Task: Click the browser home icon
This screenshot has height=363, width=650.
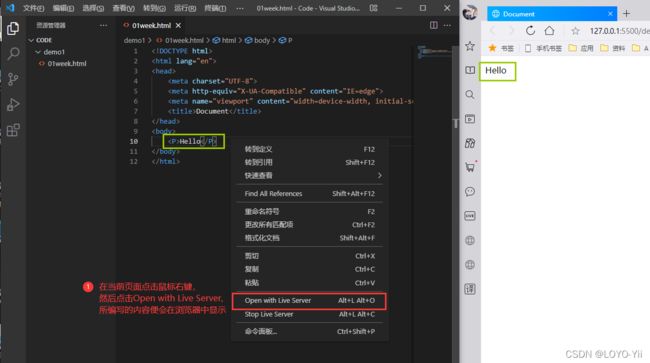Action: (x=549, y=31)
